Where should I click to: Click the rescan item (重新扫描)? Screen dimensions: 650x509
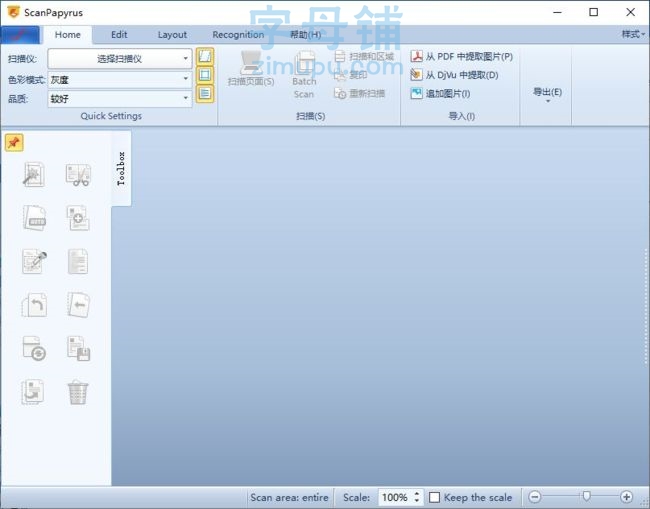(359, 94)
